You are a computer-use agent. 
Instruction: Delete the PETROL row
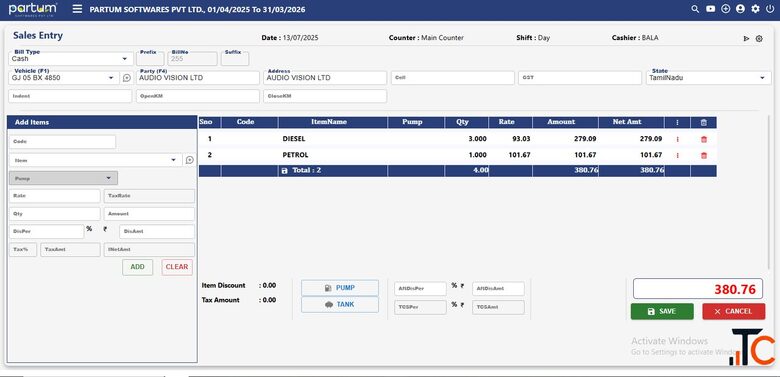click(703, 155)
